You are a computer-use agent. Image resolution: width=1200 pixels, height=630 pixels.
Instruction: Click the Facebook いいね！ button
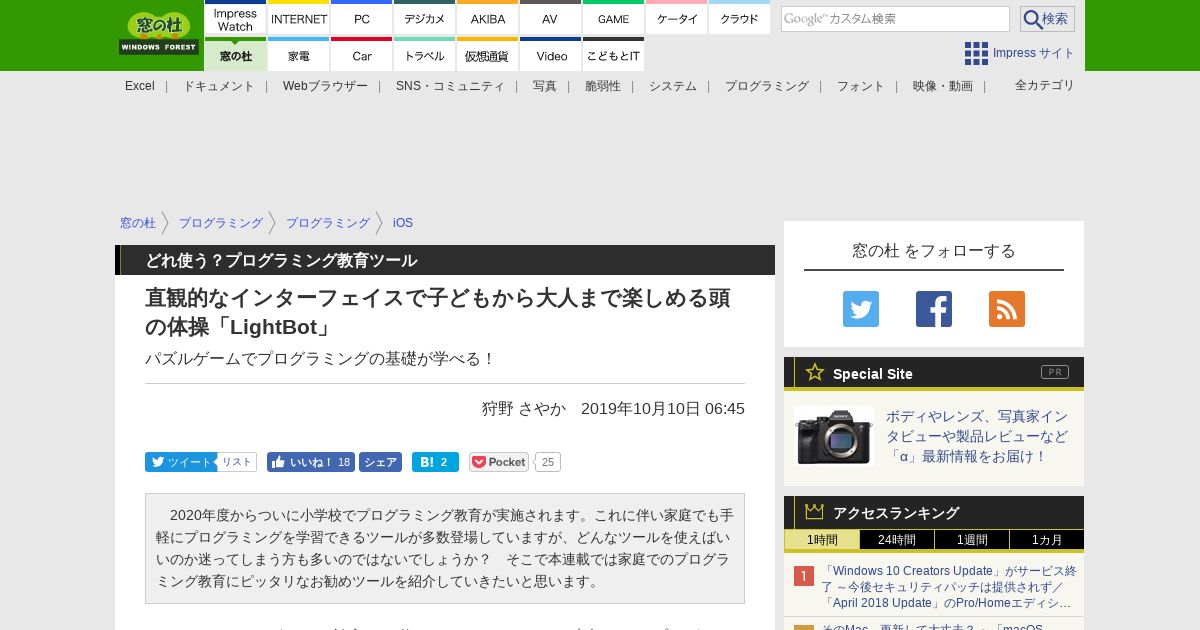point(311,462)
